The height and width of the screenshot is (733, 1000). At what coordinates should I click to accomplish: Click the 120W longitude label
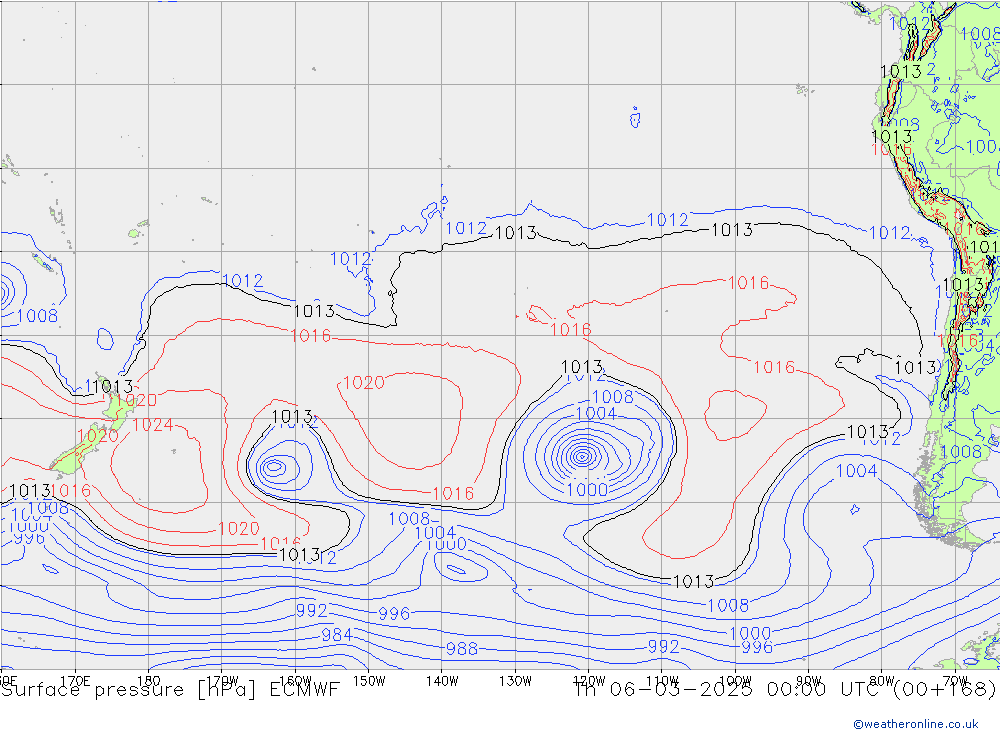[x=589, y=681]
